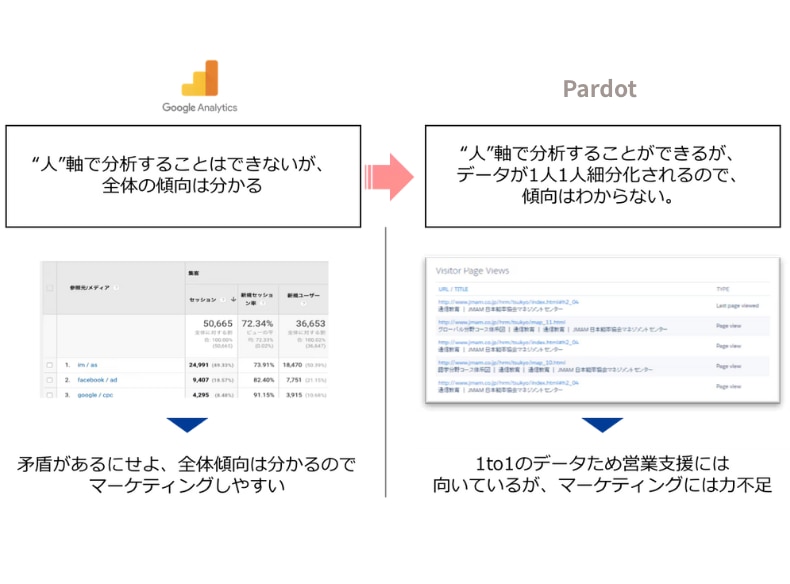
Task: Open the google / cpc source link
Action: (95, 394)
